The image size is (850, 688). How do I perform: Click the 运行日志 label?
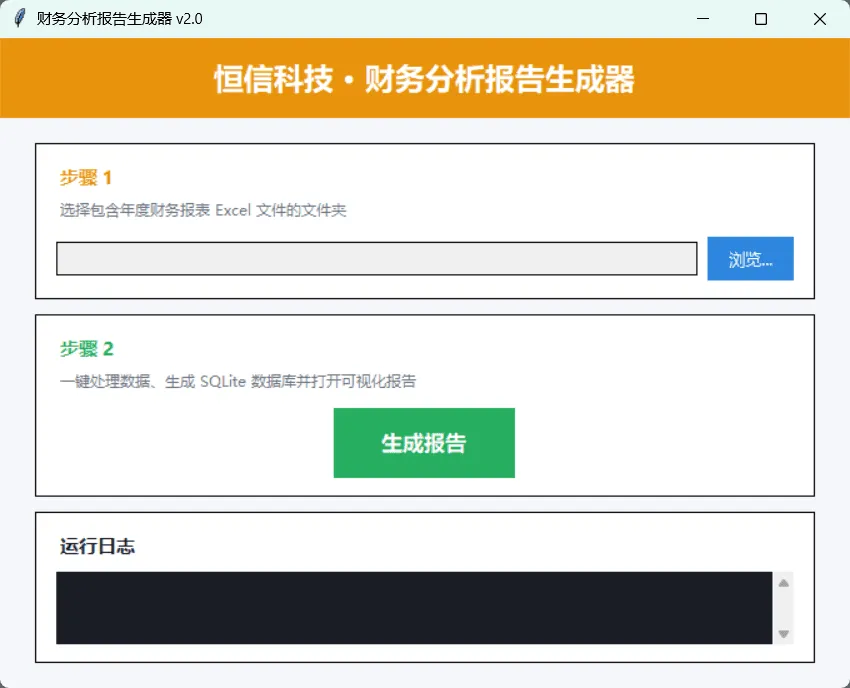tap(98, 546)
